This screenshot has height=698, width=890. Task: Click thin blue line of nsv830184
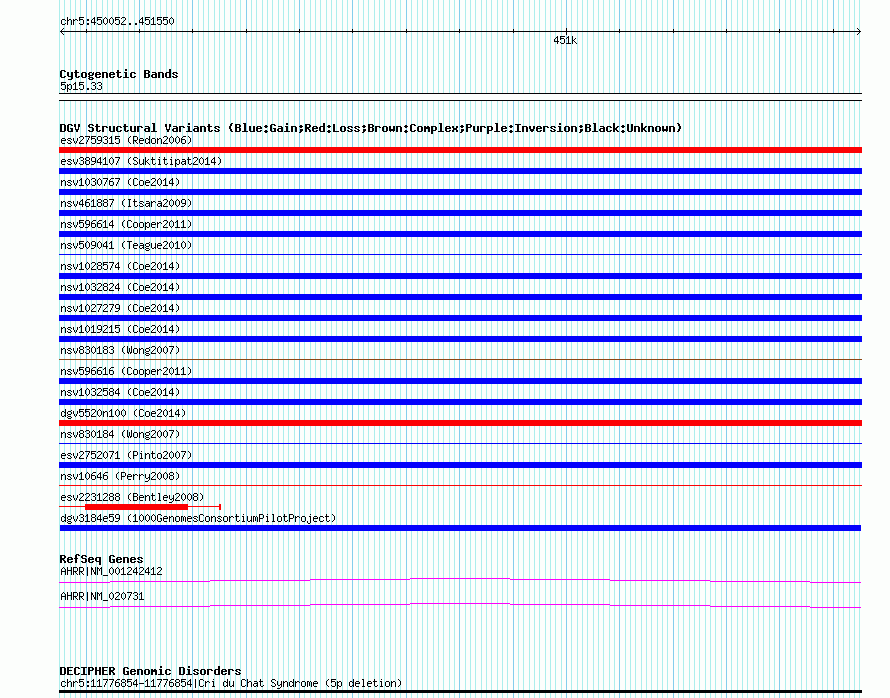point(460,444)
